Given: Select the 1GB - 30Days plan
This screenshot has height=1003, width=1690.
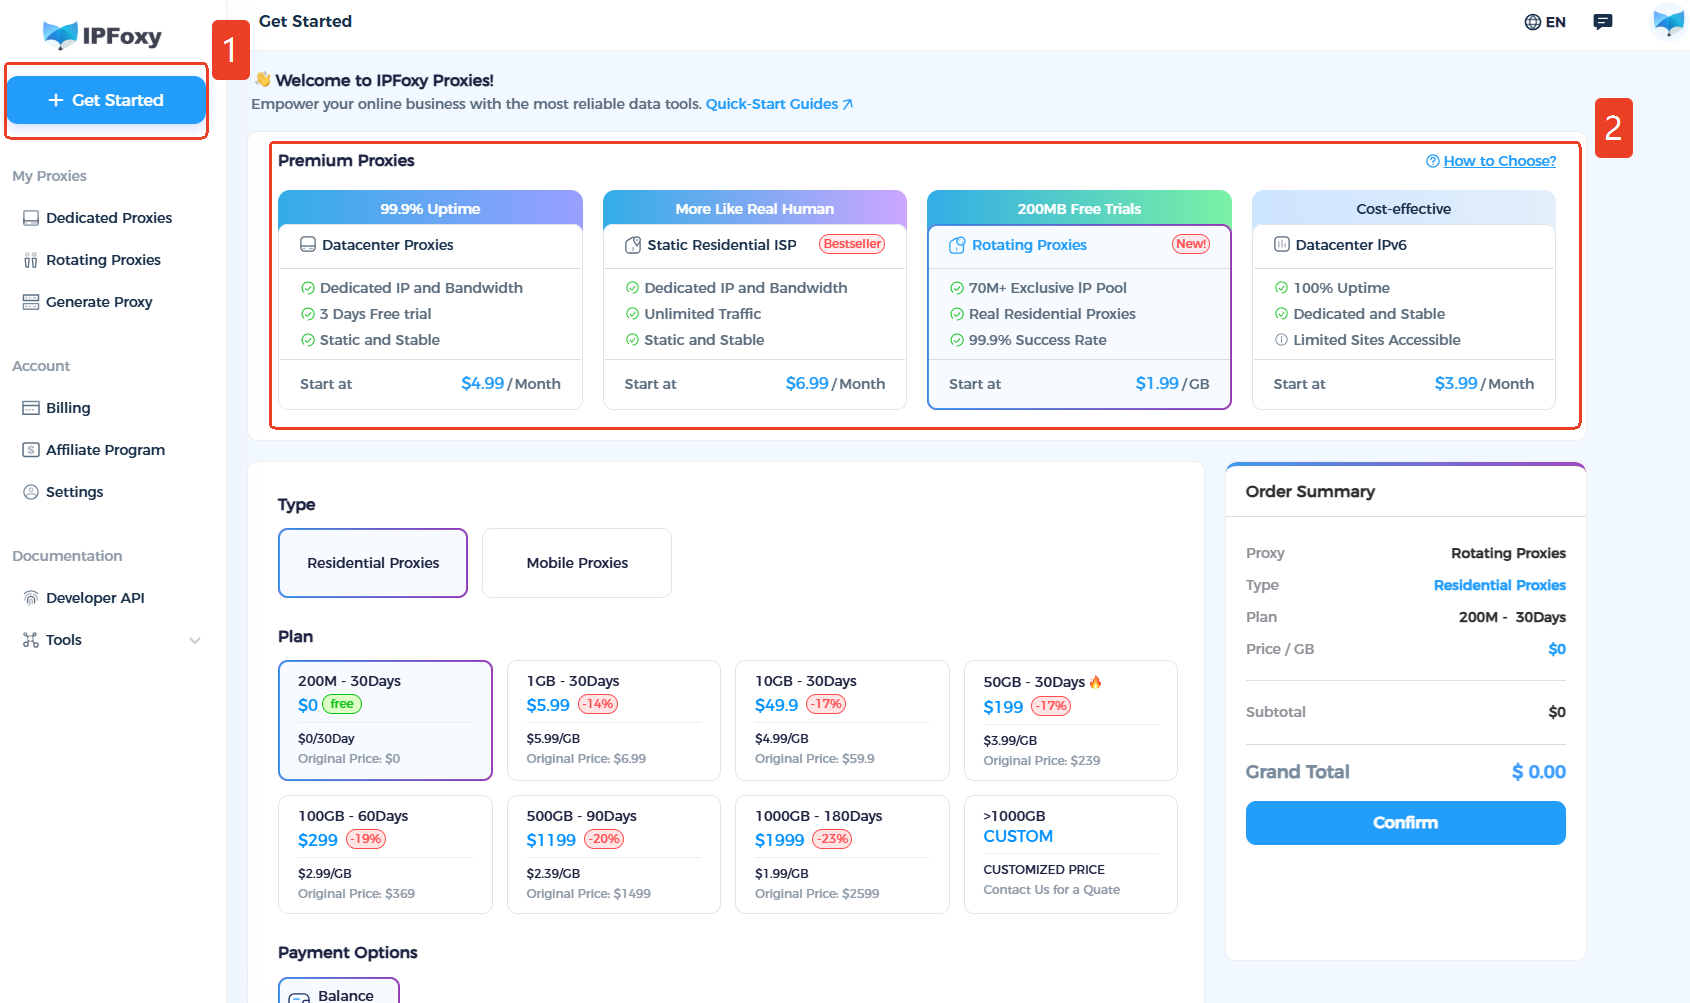Looking at the screenshot, I should click(614, 720).
